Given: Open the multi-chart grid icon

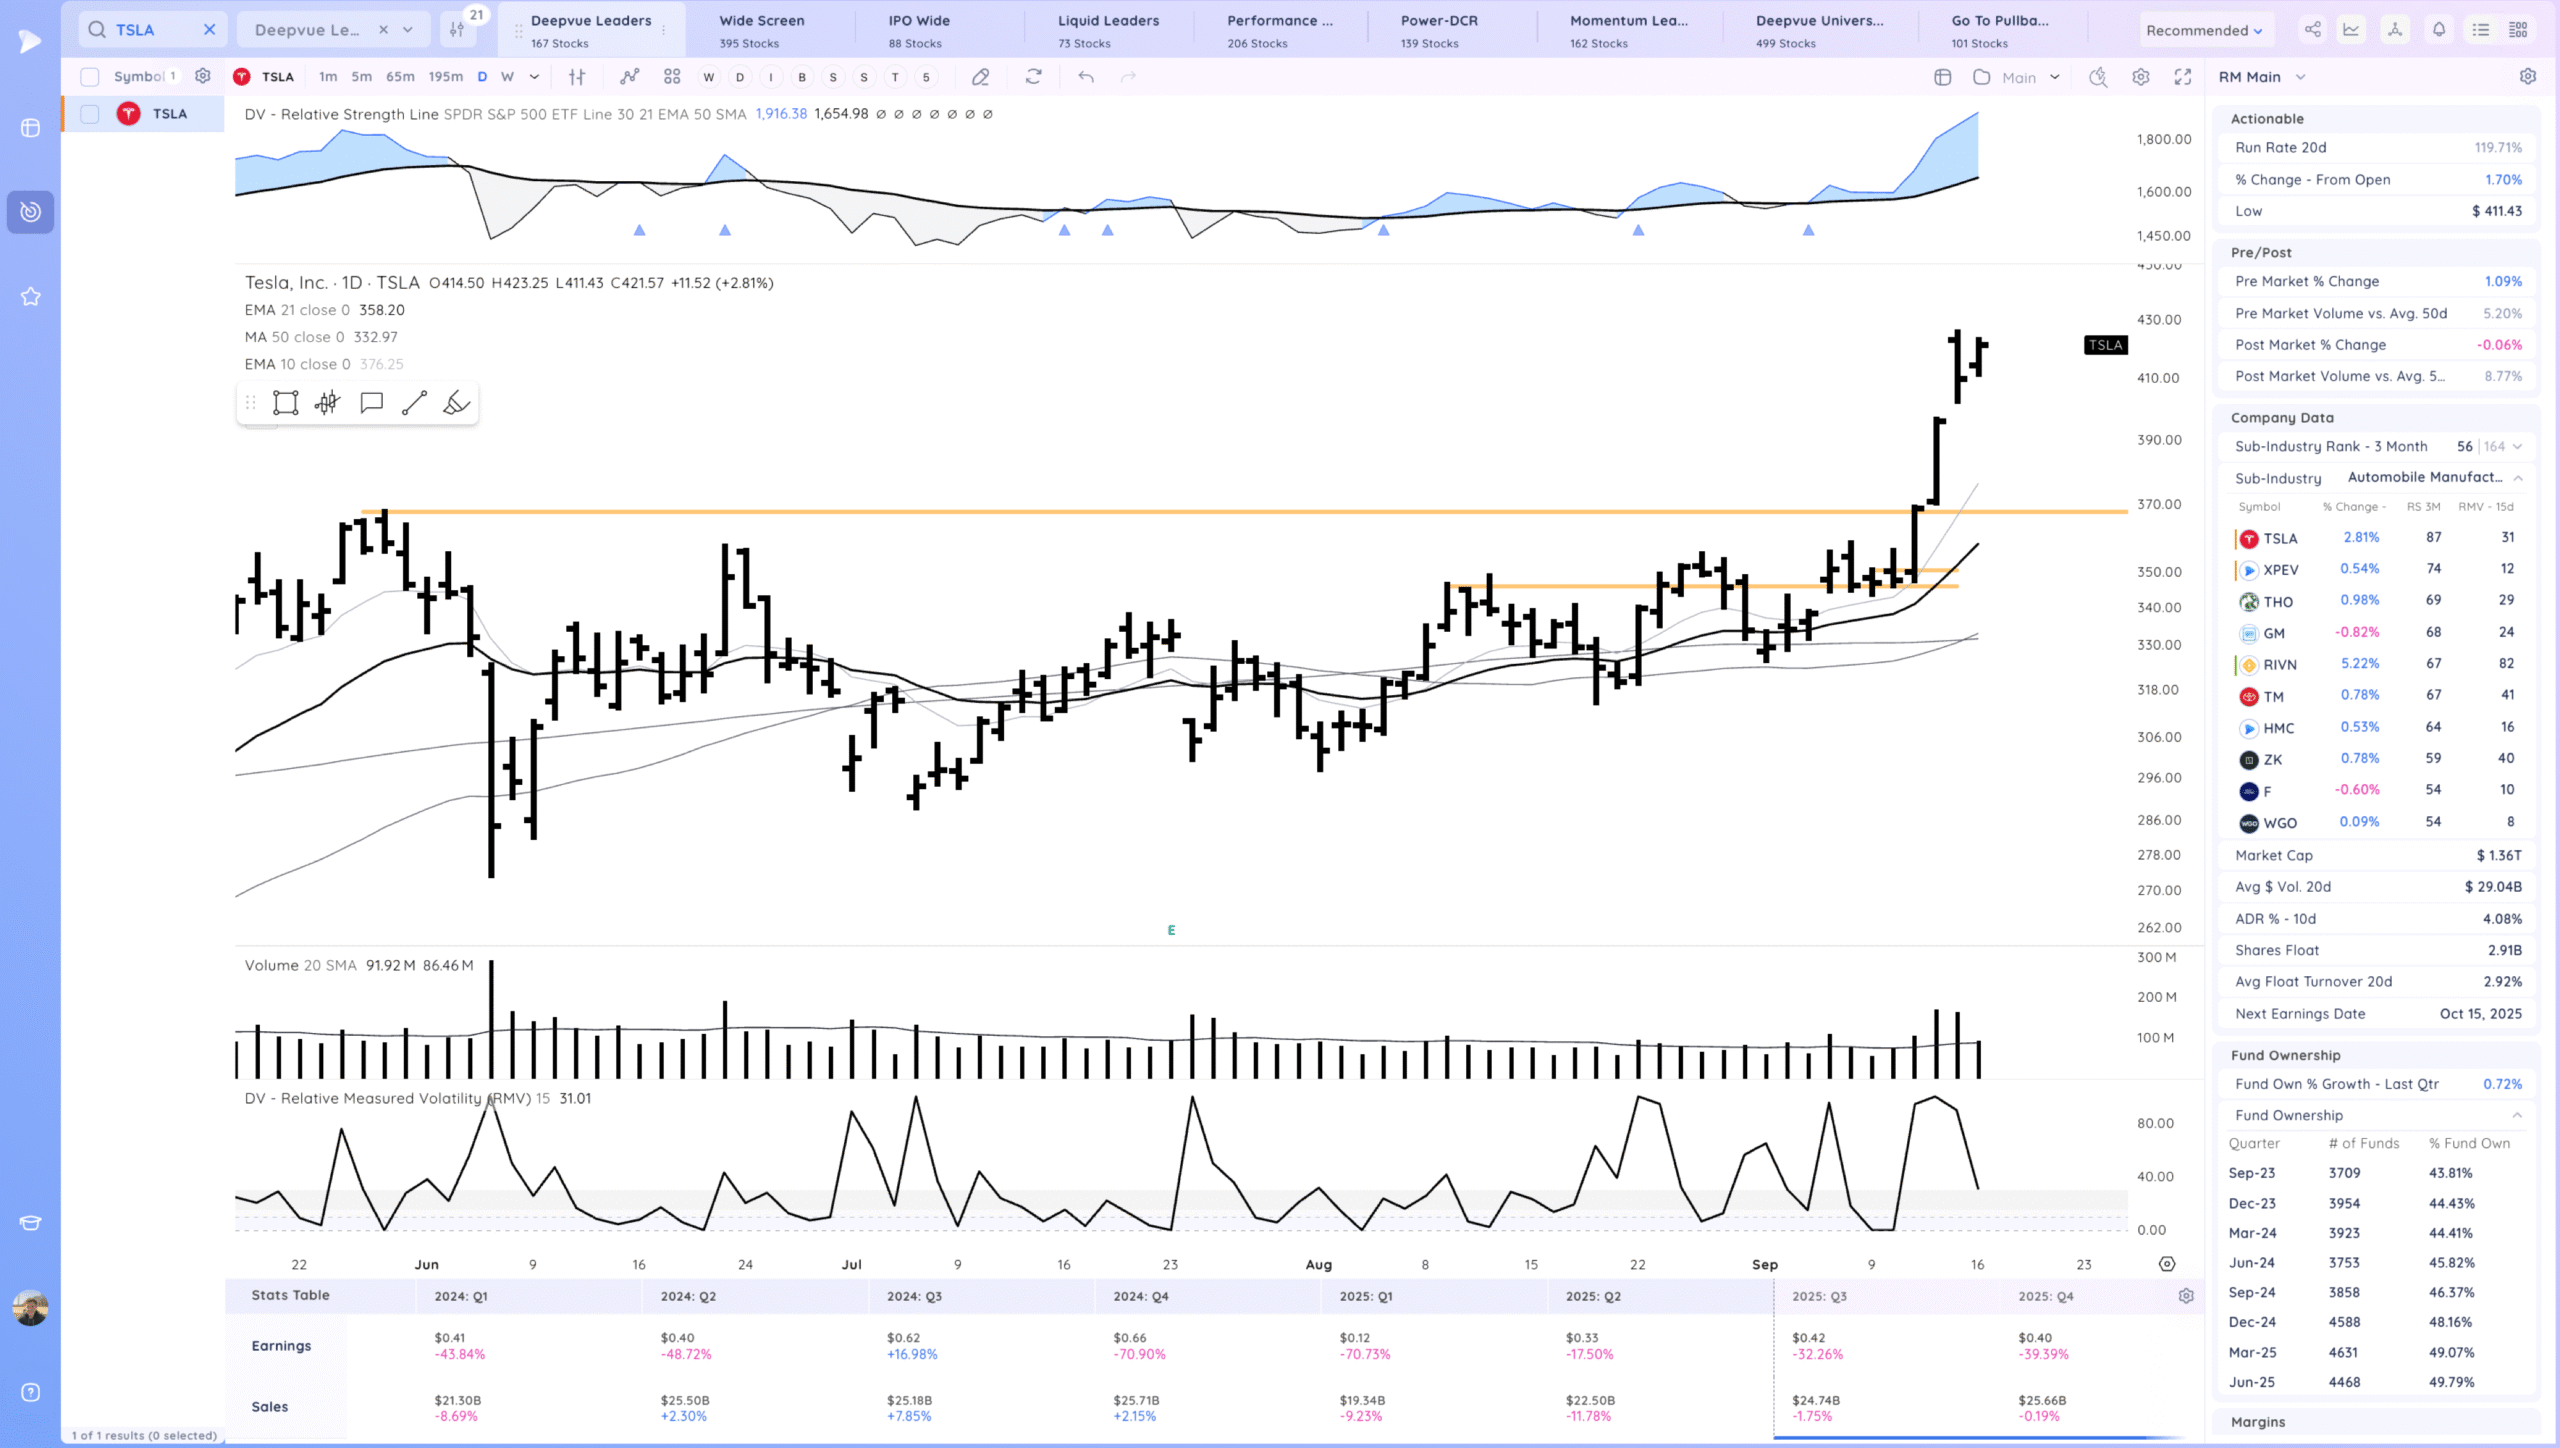Looking at the screenshot, I should click(672, 77).
